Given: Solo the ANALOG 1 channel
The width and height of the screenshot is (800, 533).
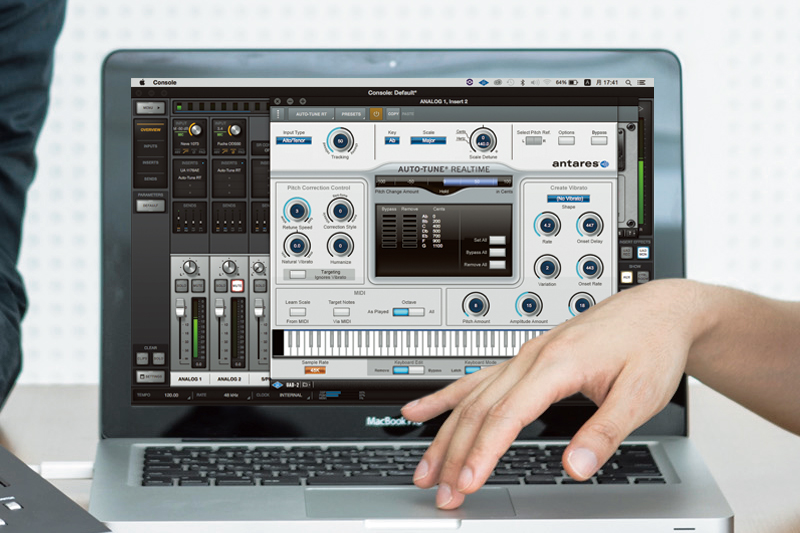Looking at the screenshot, I should pyautogui.click(x=182, y=286).
